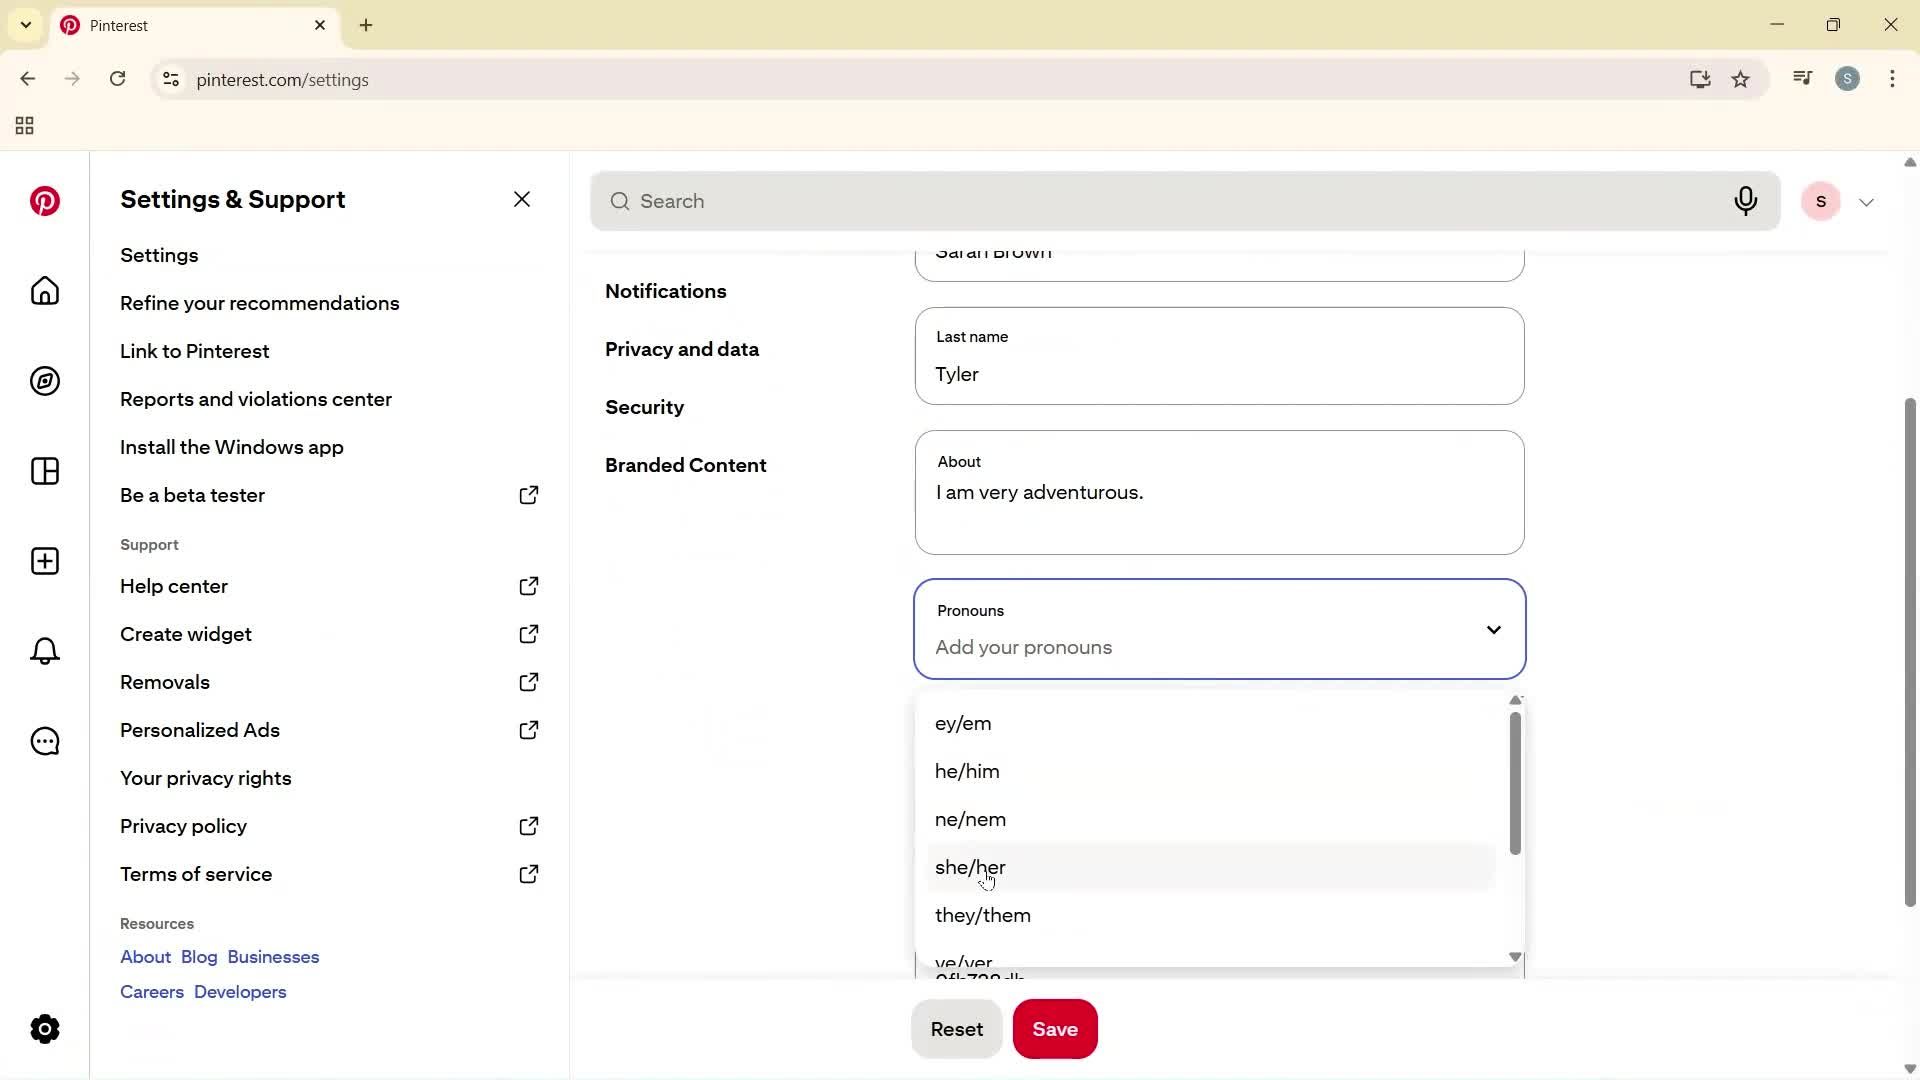Click the Save button
The height and width of the screenshot is (1080, 1920).
coord(1055,1028)
